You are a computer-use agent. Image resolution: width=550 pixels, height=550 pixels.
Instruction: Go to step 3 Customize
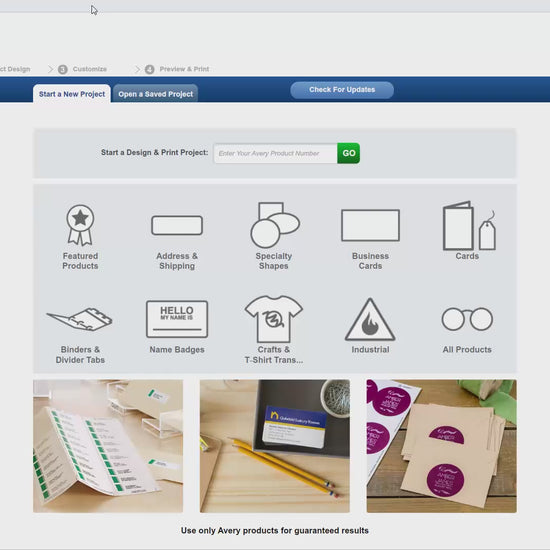[x=82, y=69]
